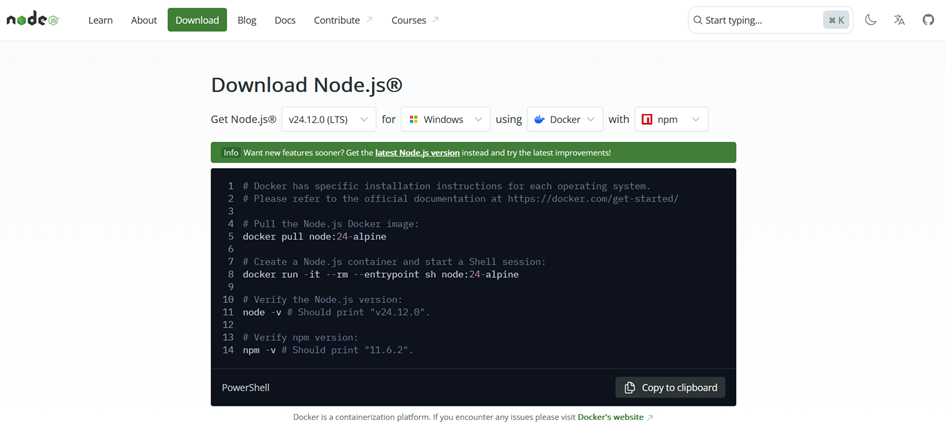Click the Download Node.js® heading

point(306,85)
